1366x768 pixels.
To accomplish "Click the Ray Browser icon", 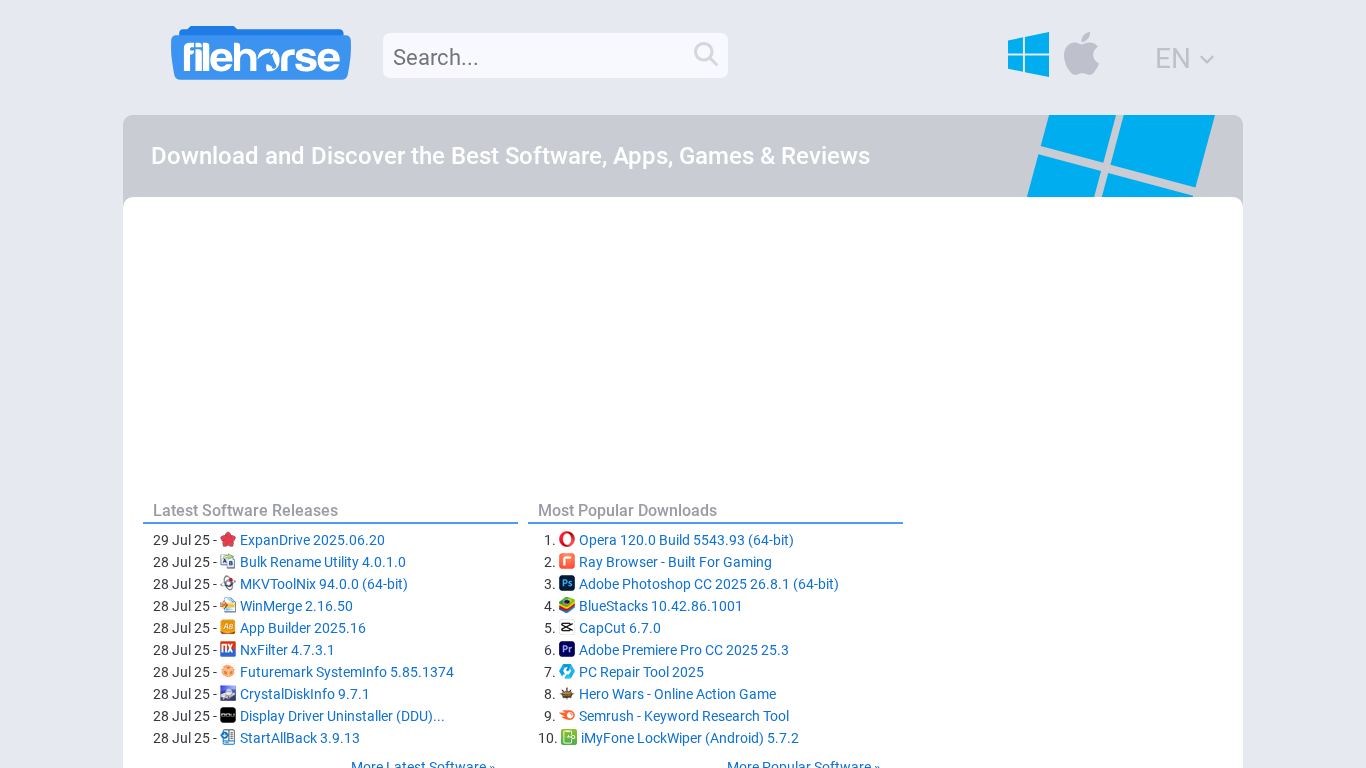I will [x=567, y=562].
